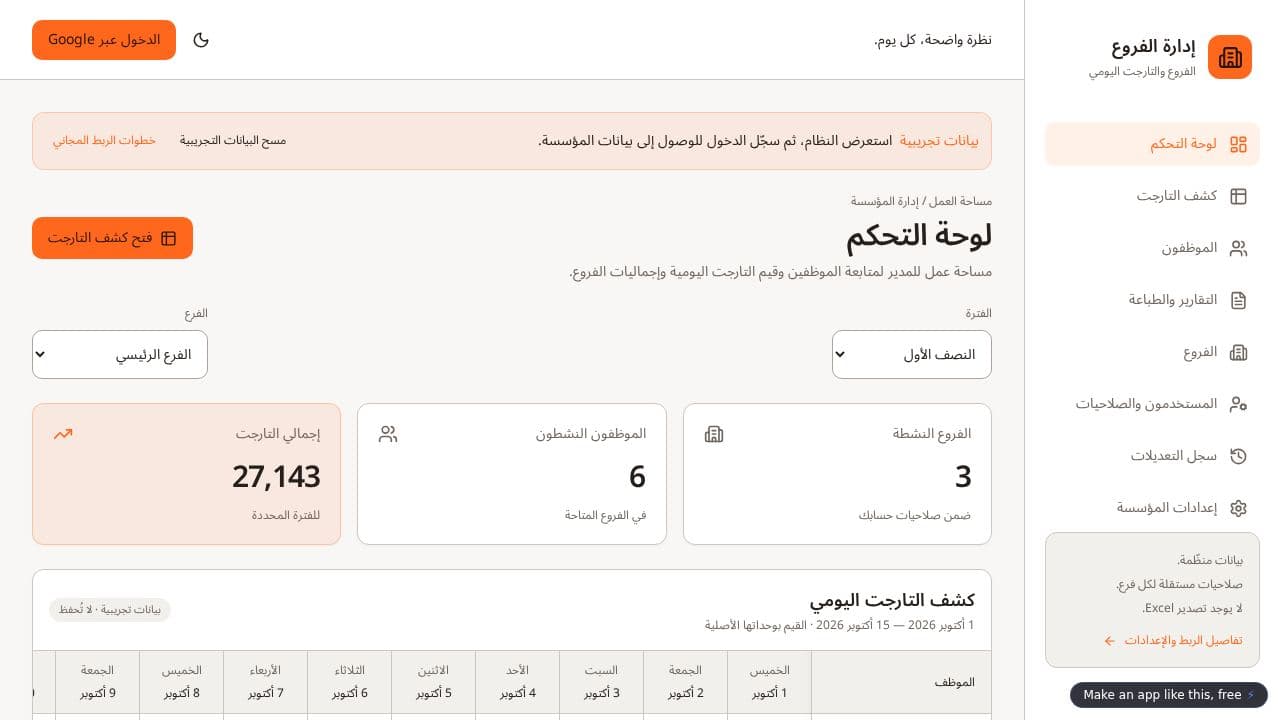Click Make an app like this, free badge
The height and width of the screenshot is (720, 1280).
click(1169, 695)
